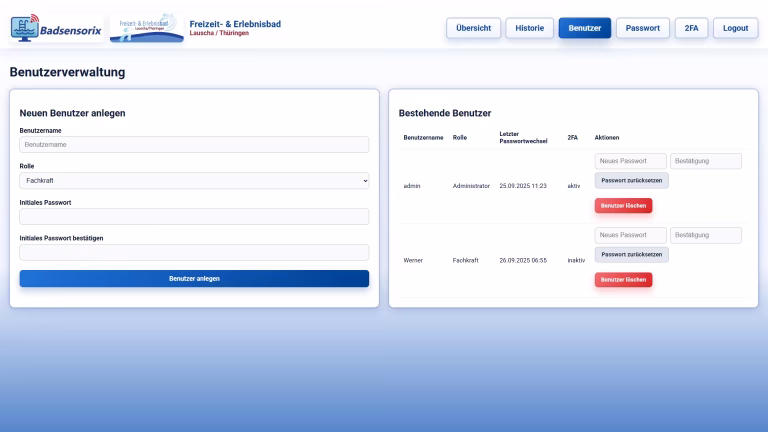Select the Benutzer navigation tab
This screenshot has width=768, height=432.
coord(584,28)
